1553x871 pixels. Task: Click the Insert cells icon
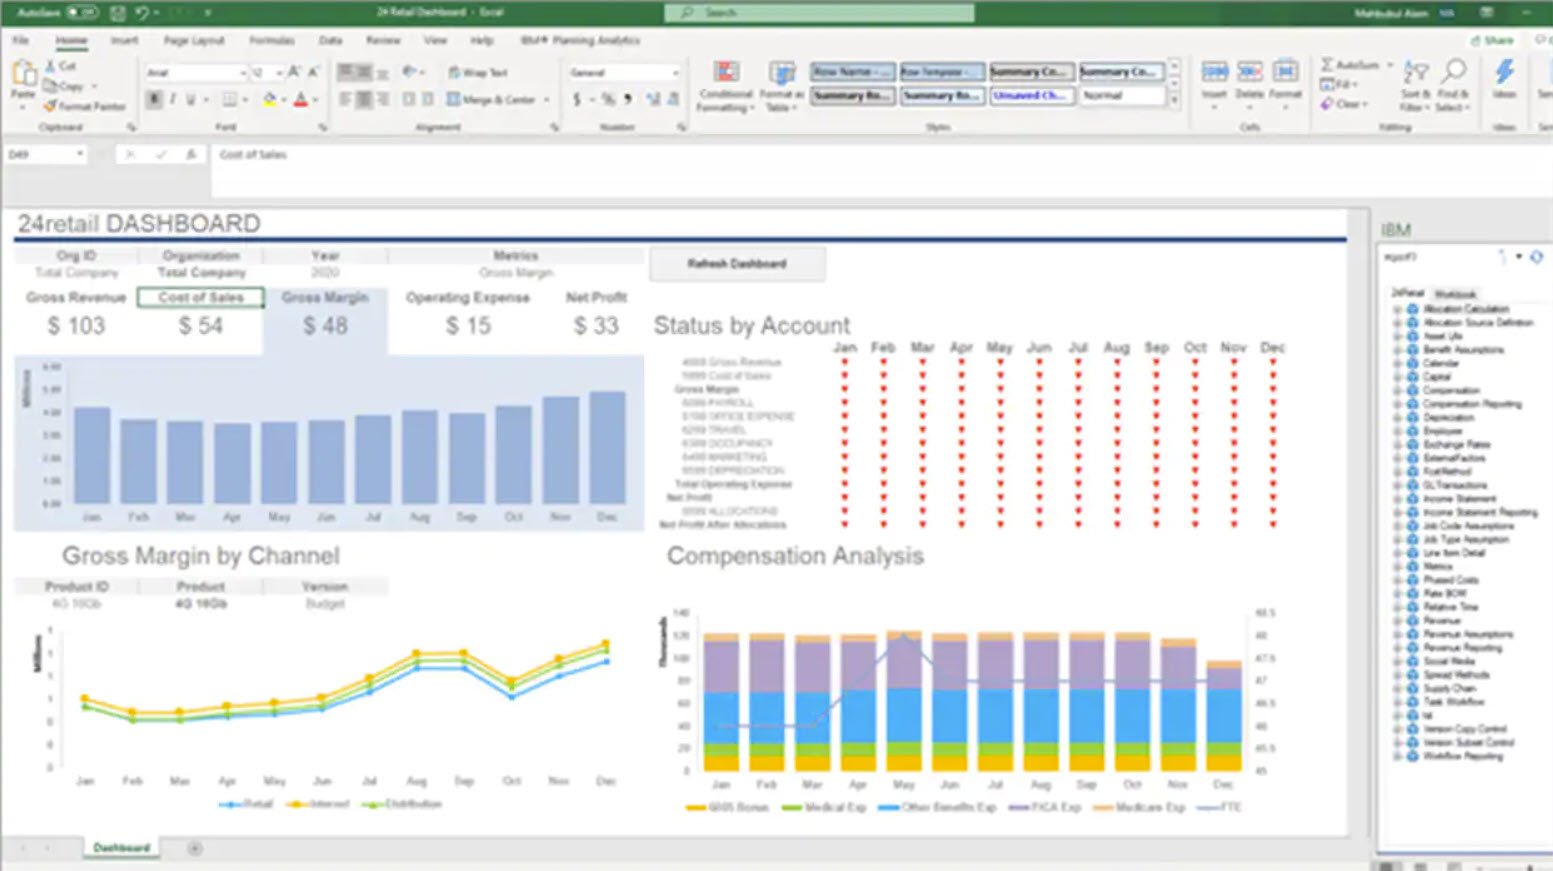point(1214,72)
